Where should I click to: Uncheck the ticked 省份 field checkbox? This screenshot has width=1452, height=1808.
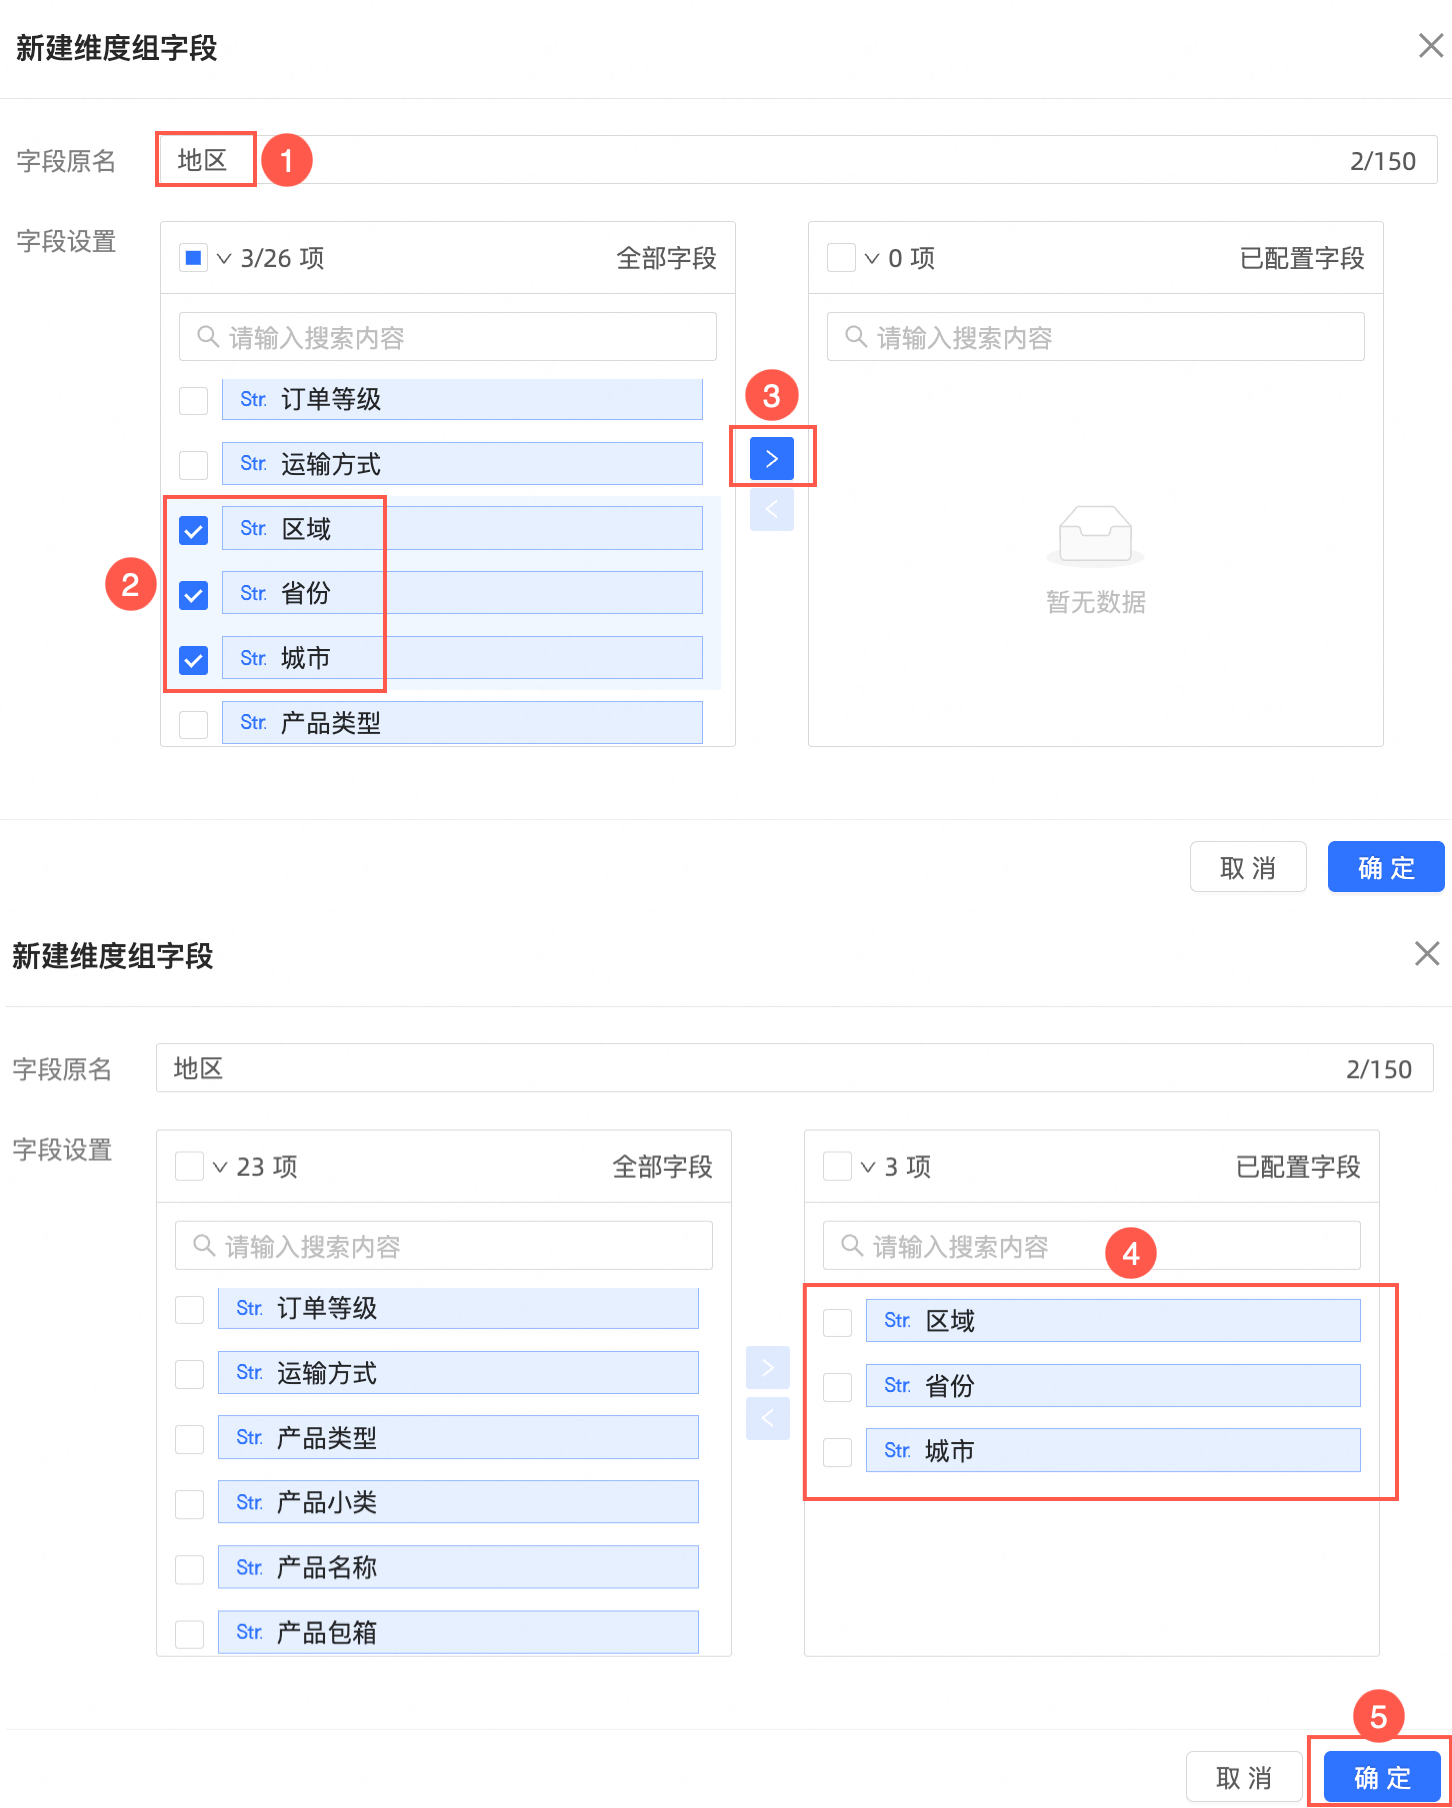[x=193, y=595]
